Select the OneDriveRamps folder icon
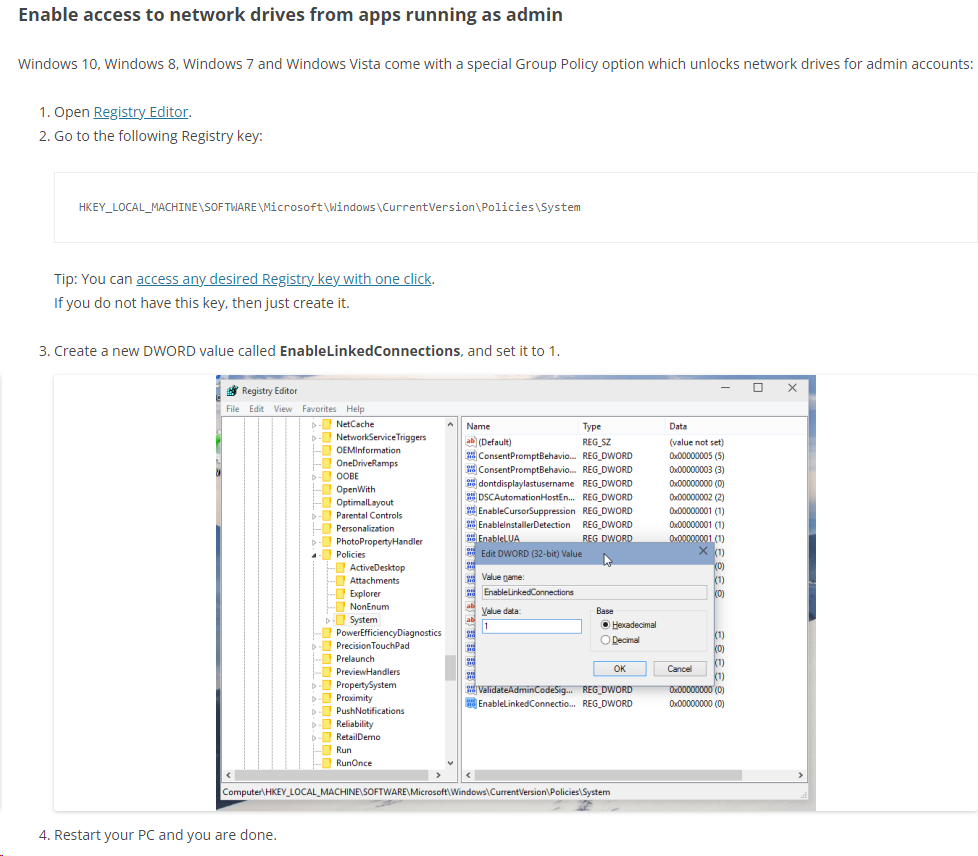The width and height of the screenshot is (978, 856). (326, 464)
